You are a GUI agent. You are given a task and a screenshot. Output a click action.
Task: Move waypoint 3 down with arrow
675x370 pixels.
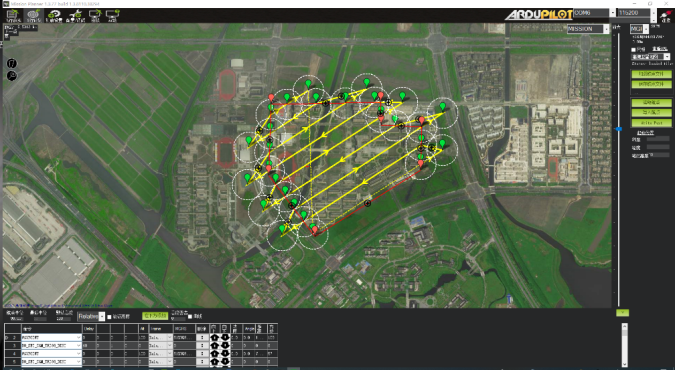point(225,345)
